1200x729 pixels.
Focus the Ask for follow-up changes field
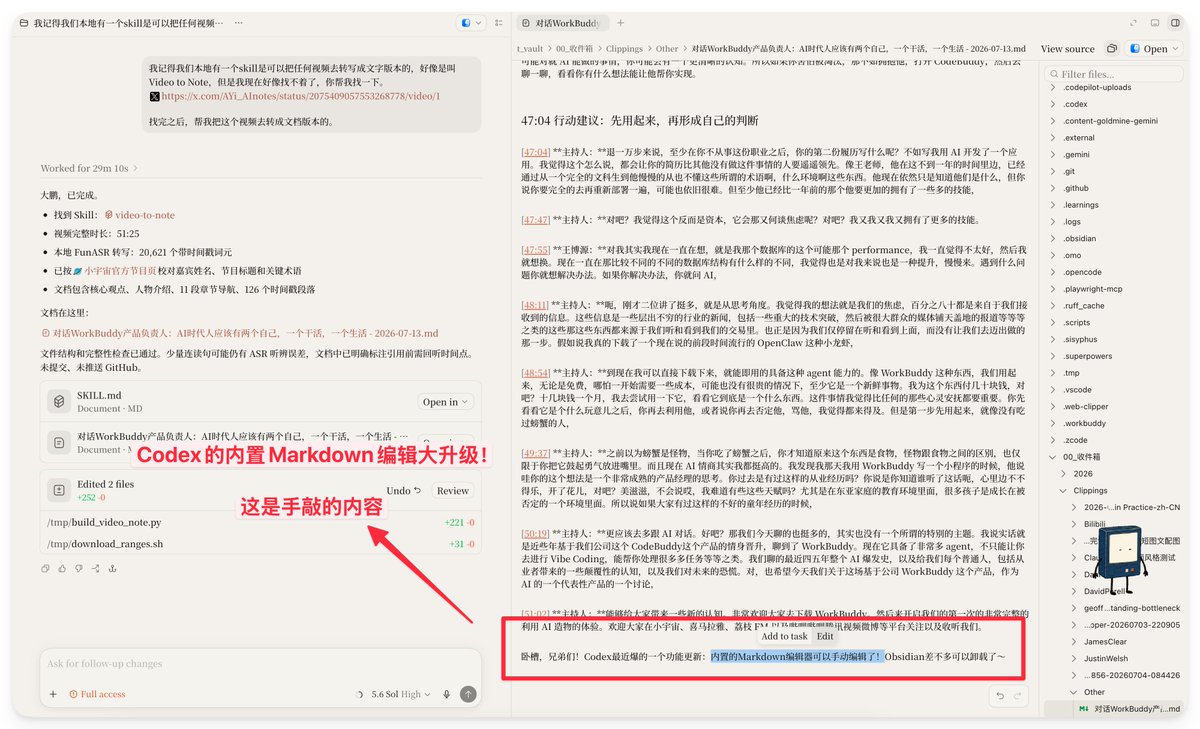[x=260, y=663]
